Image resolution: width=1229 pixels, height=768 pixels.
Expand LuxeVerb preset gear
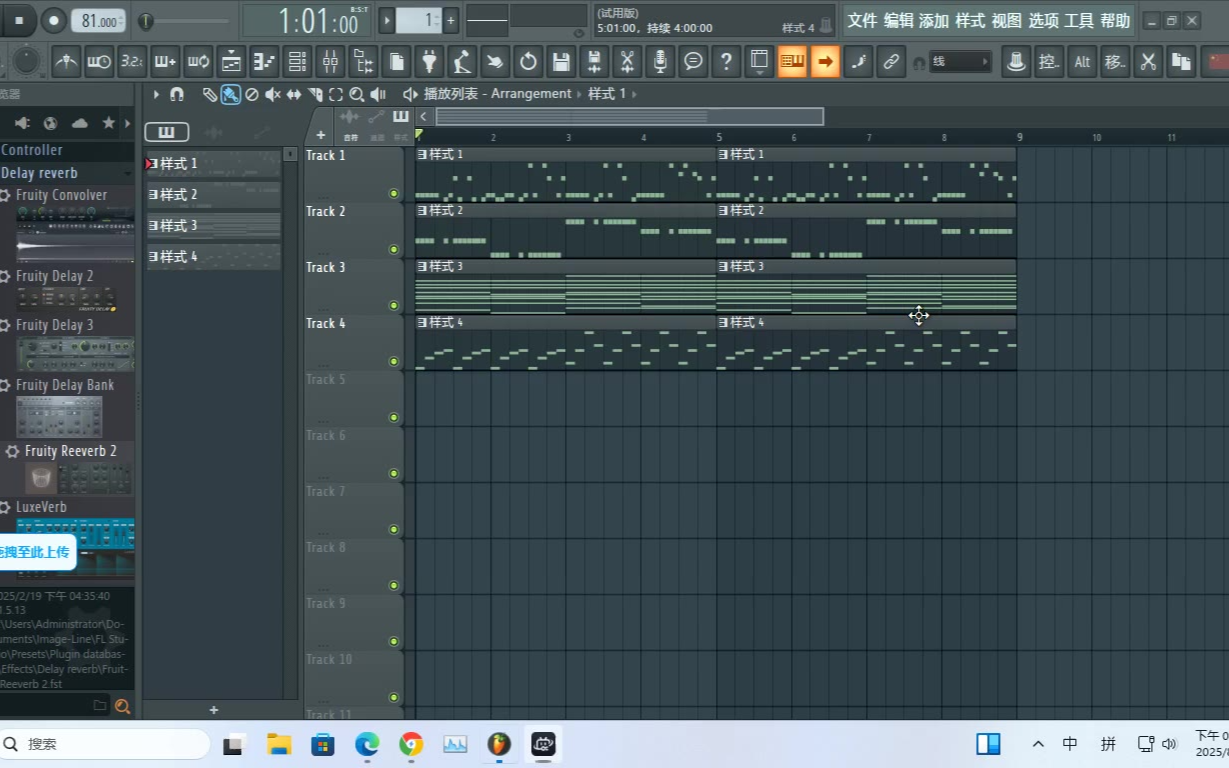click(6, 508)
